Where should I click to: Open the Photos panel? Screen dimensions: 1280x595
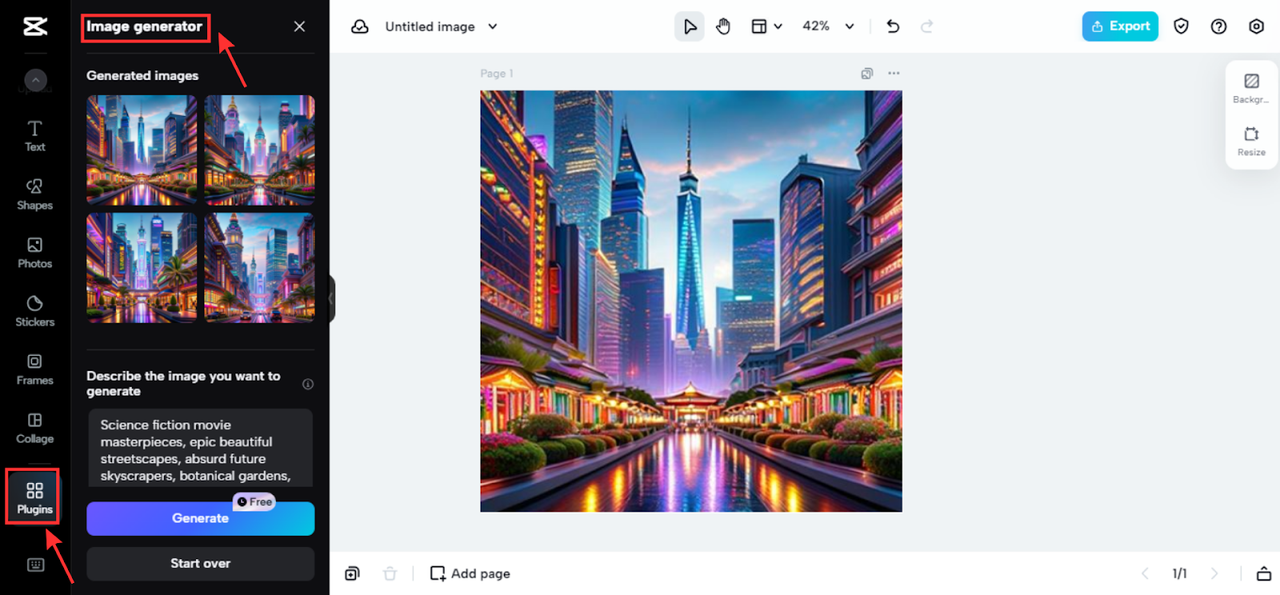pyautogui.click(x=35, y=253)
